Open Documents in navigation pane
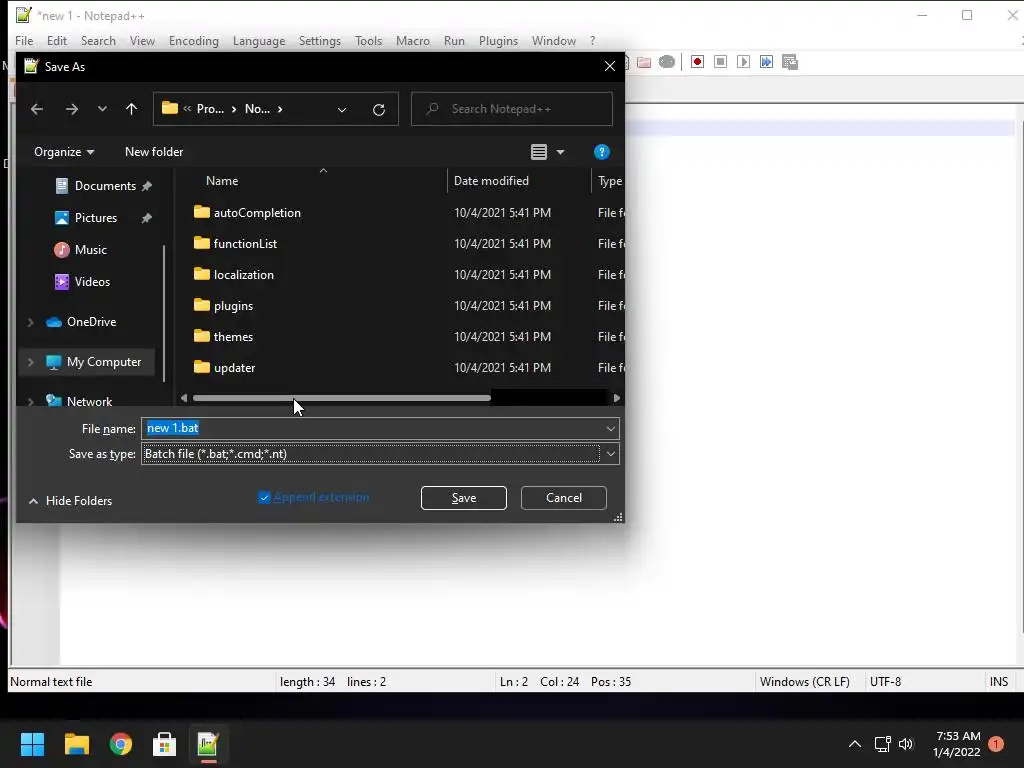1024x768 pixels. point(104,185)
